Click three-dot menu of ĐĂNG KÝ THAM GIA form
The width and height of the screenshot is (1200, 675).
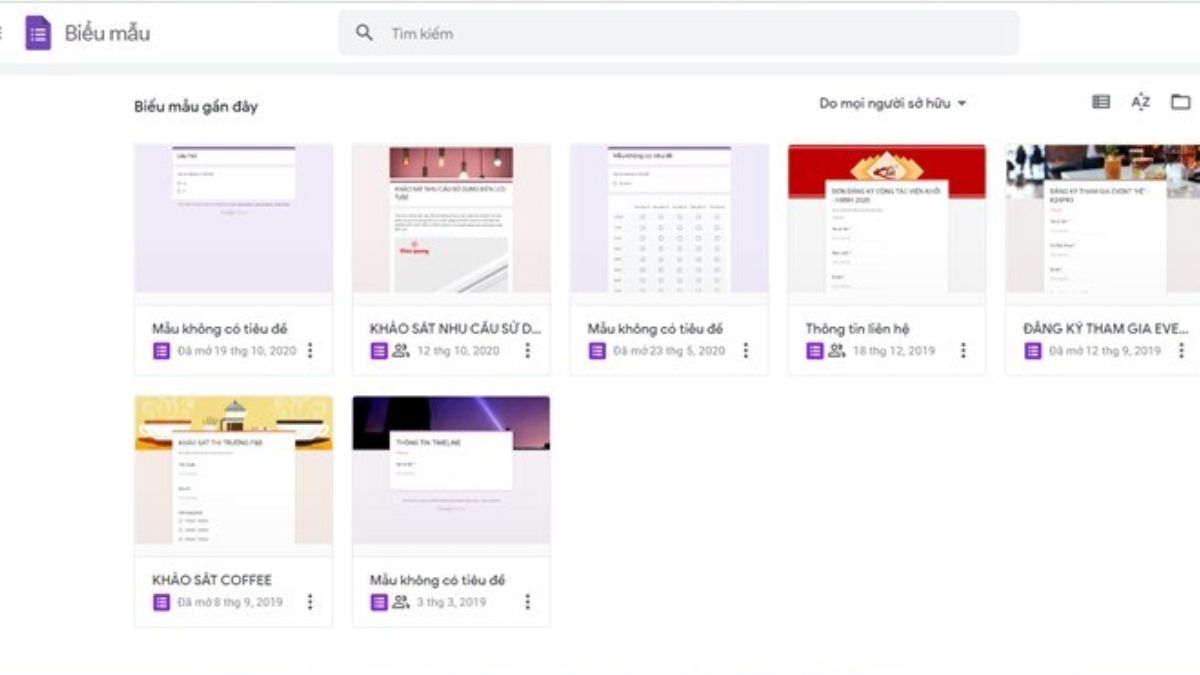[x=1181, y=350]
